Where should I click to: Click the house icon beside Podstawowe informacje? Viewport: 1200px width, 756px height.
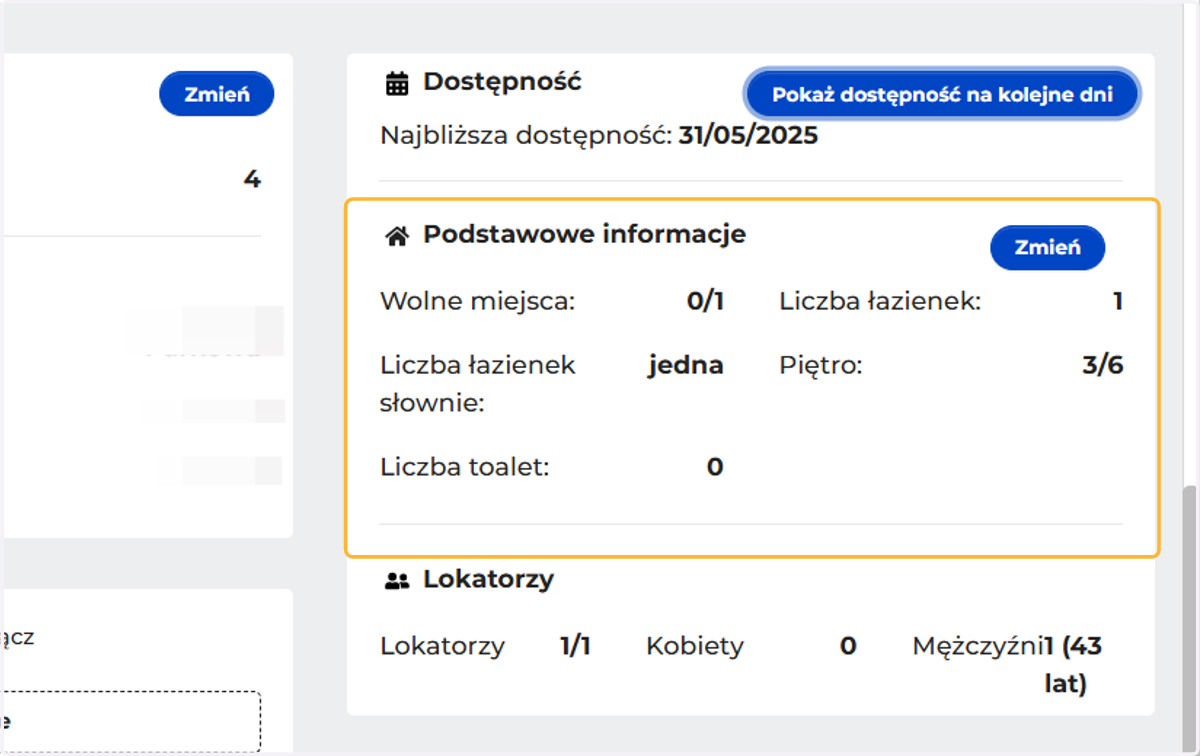(x=397, y=237)
